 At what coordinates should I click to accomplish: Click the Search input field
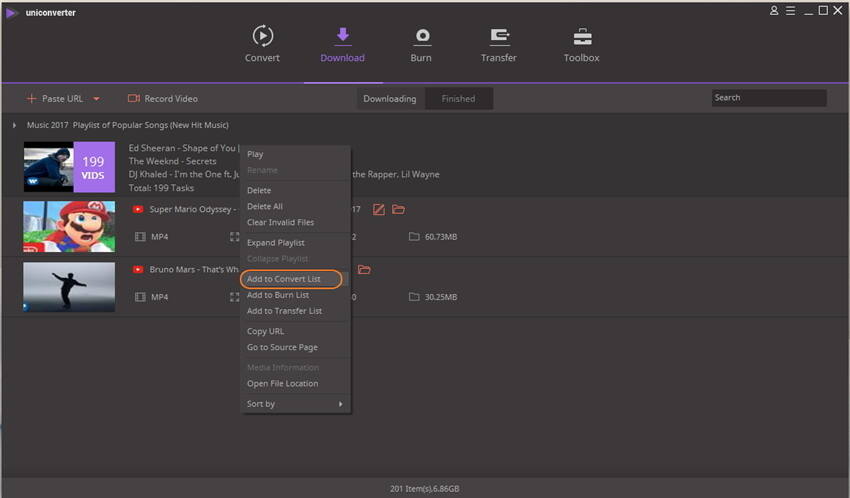click(769, 98)
